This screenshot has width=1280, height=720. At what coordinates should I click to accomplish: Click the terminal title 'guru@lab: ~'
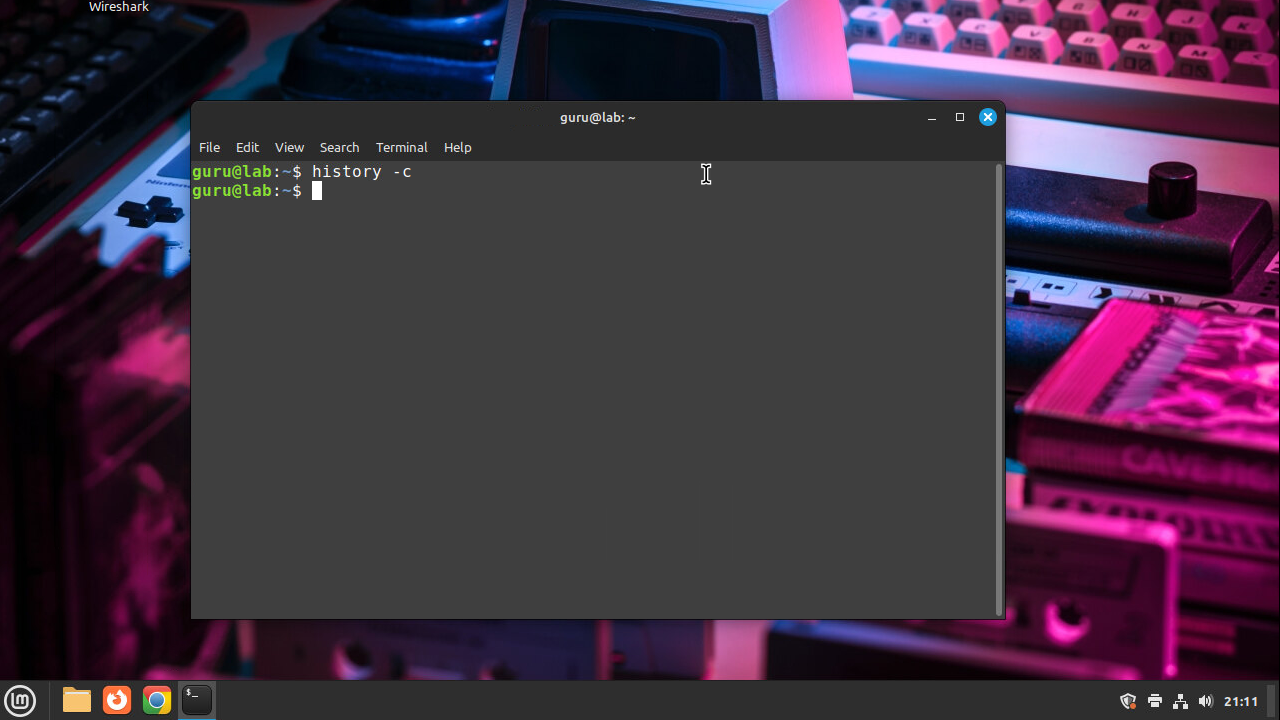598,117
